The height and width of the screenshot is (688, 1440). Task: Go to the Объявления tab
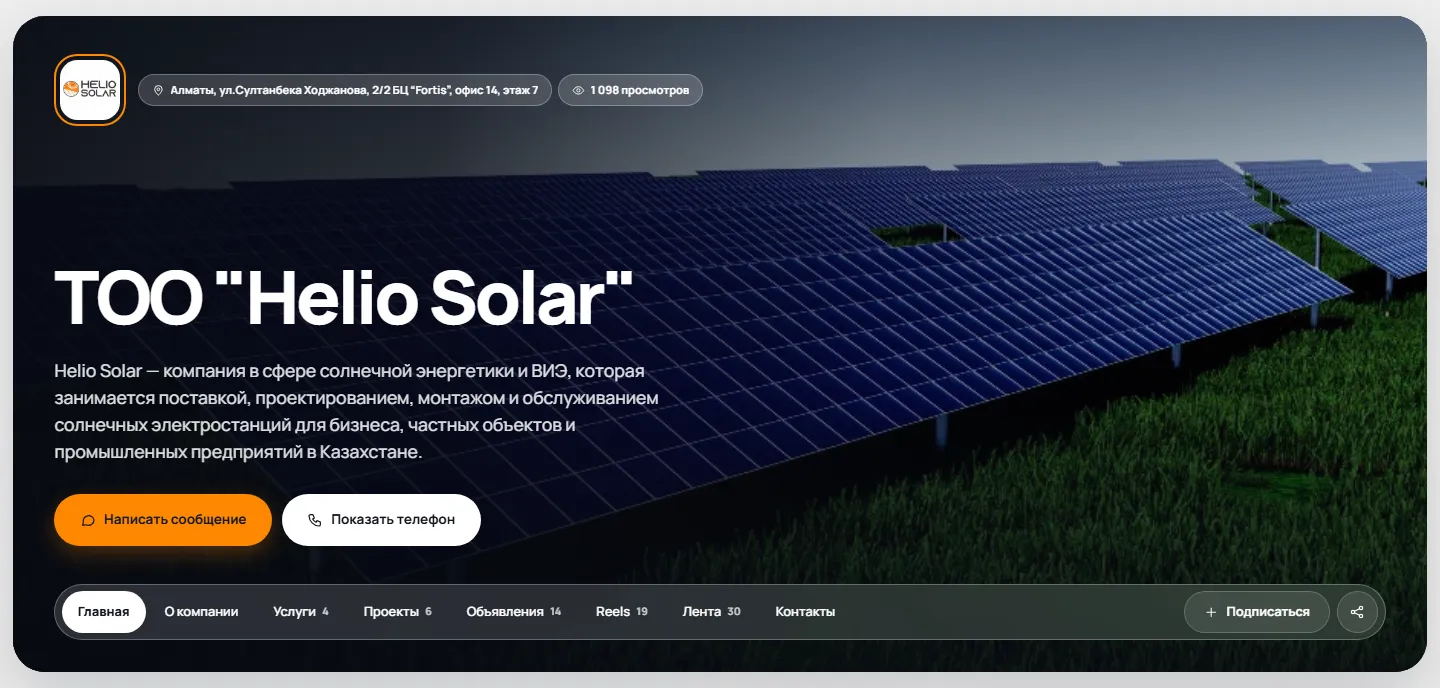click(x=514, y=612)
